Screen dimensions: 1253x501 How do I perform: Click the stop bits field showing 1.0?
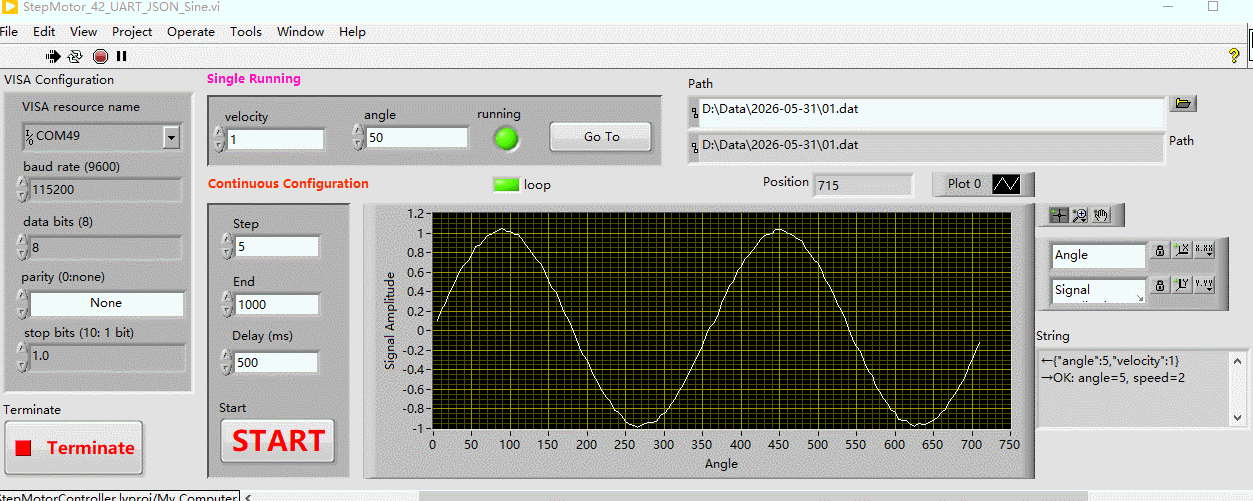tap(106, 356)
